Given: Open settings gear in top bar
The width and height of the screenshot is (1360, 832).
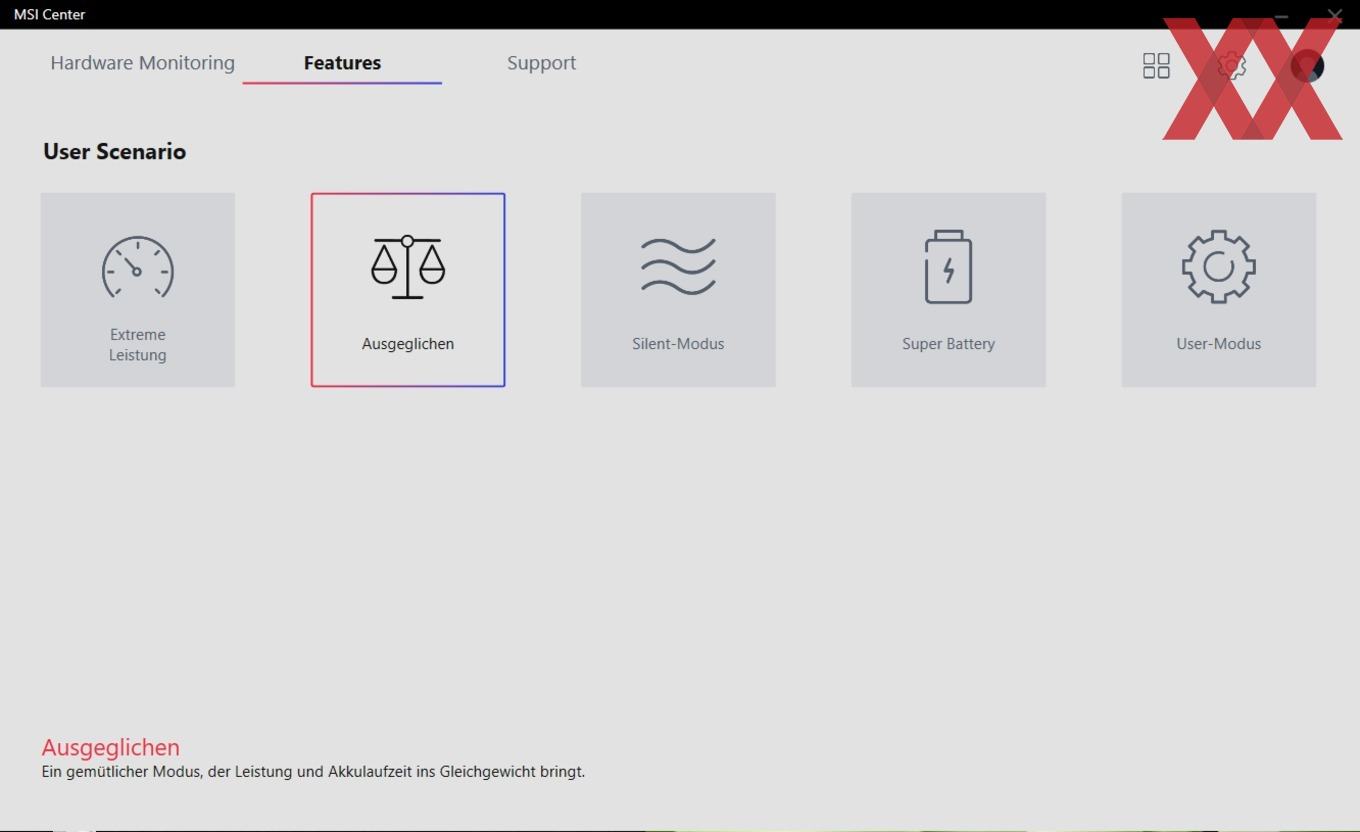Looking at the screenshot, I should click(1232, 66).
